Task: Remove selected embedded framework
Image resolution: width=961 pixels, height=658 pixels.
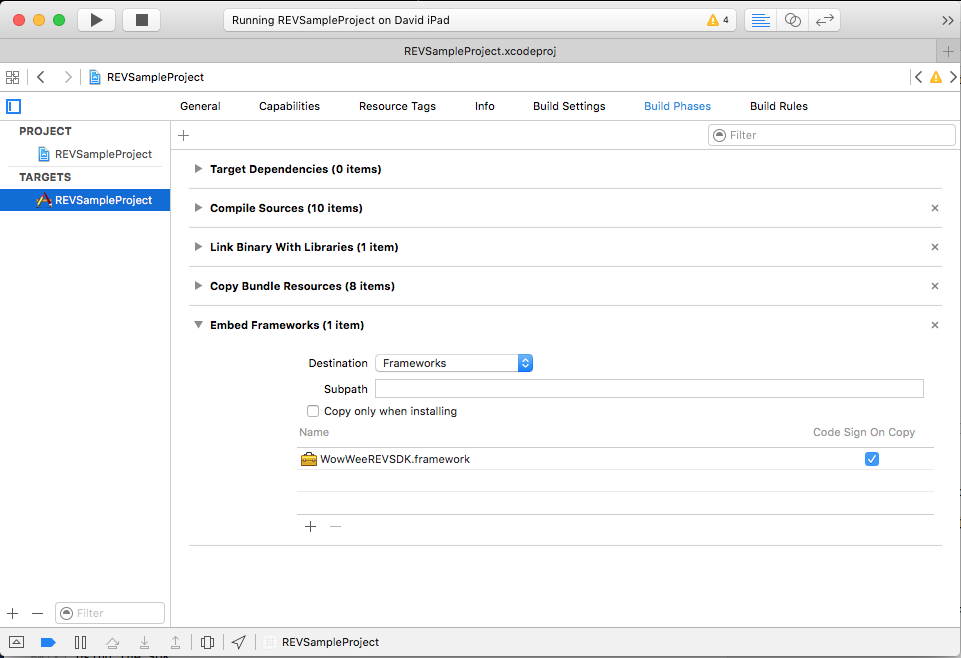Action: click(335, 527)
